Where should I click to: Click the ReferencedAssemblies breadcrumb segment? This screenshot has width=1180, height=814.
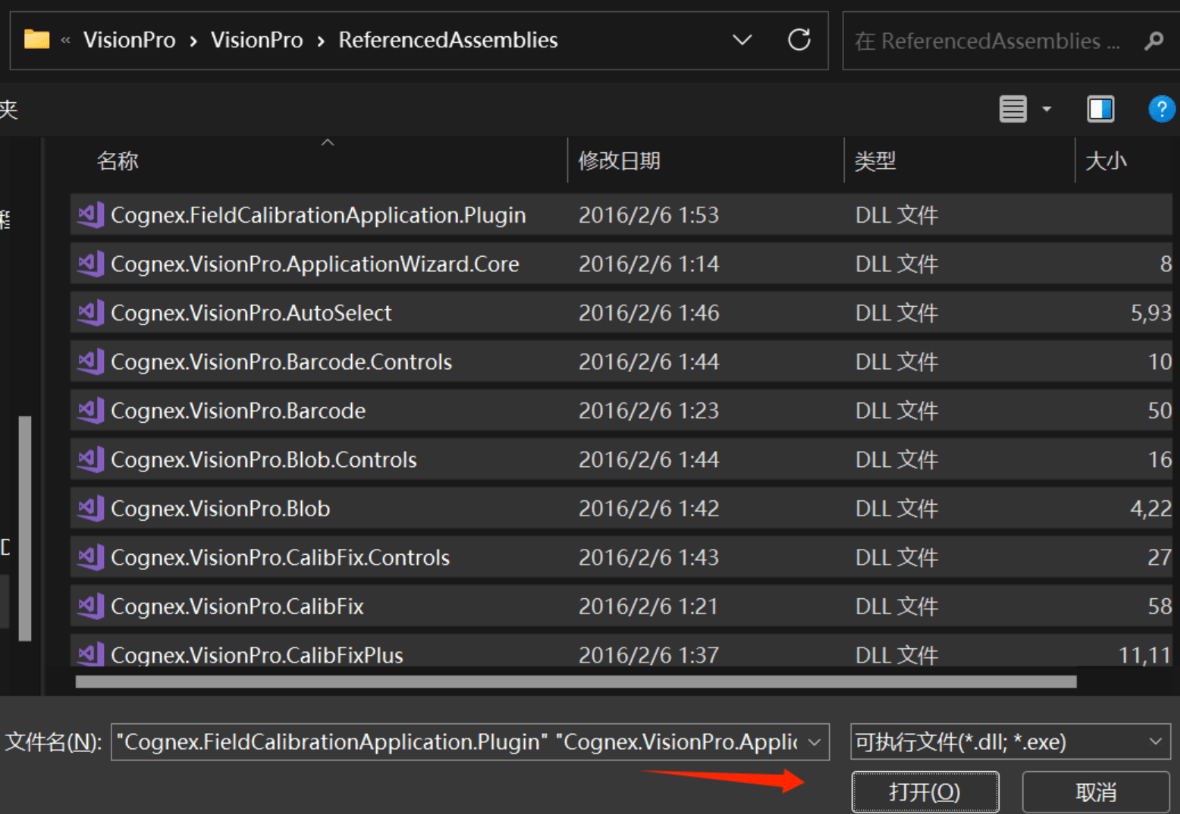coord(448,40)
